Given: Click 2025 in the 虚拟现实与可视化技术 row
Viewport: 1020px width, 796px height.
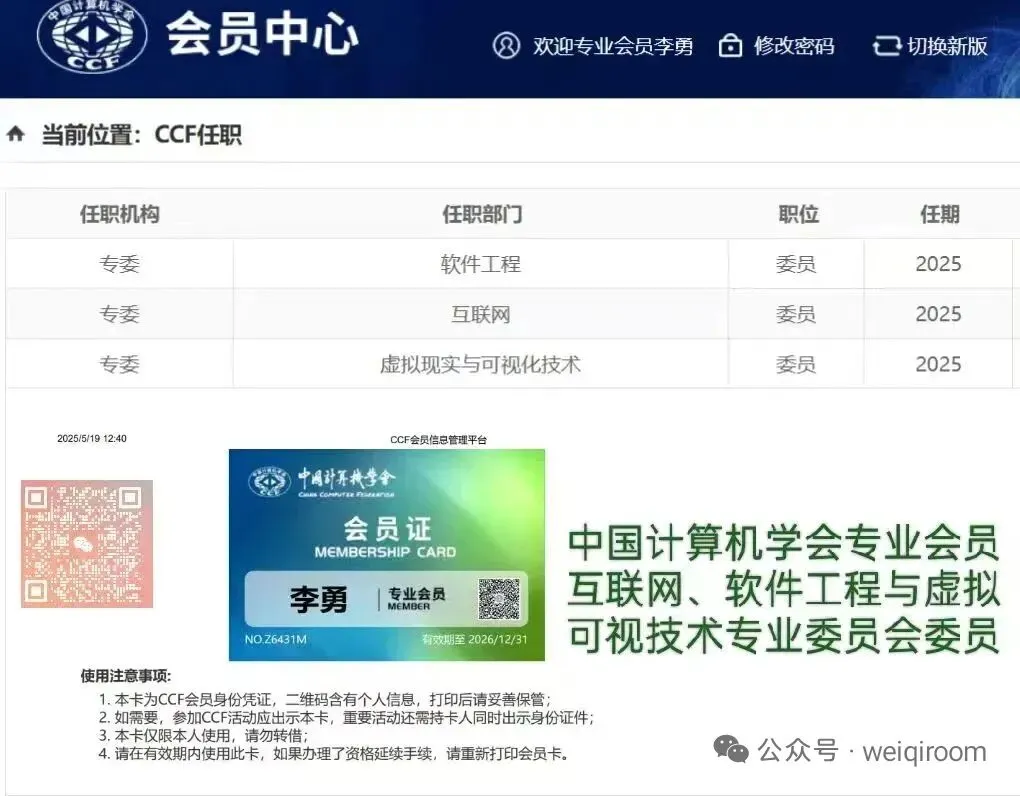Looking at the screenshot, I should click(x=938, y=364).
